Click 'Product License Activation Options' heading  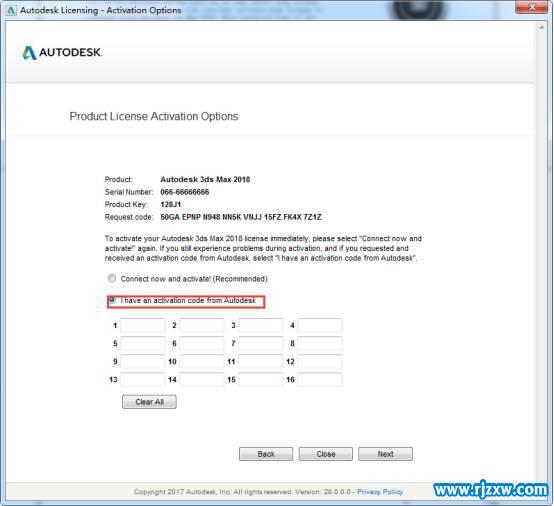pos(154,116)
